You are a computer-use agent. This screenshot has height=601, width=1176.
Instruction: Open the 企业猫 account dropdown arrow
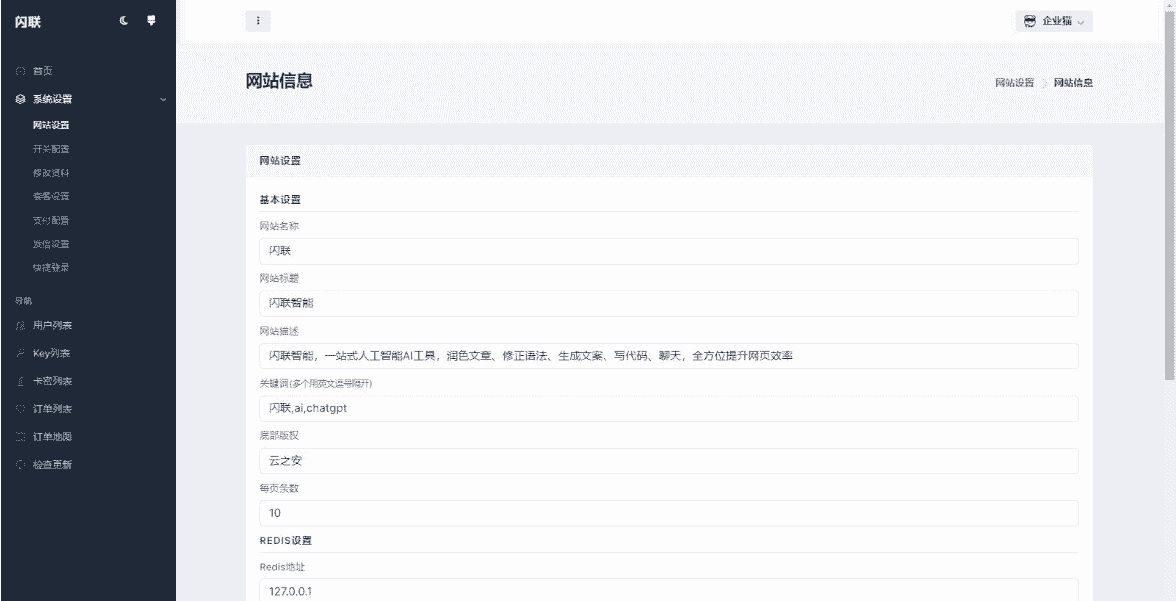[1081, 23]
